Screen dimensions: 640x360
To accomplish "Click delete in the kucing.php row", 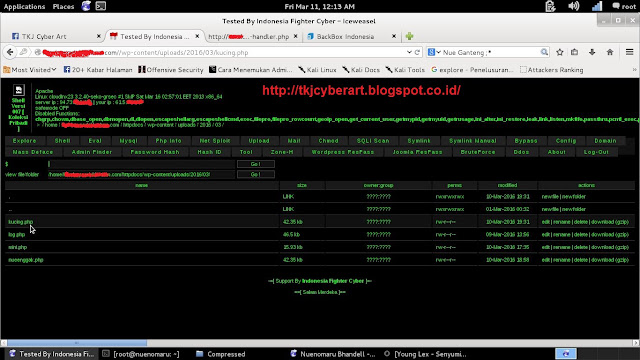I will [x=580, y=222].
